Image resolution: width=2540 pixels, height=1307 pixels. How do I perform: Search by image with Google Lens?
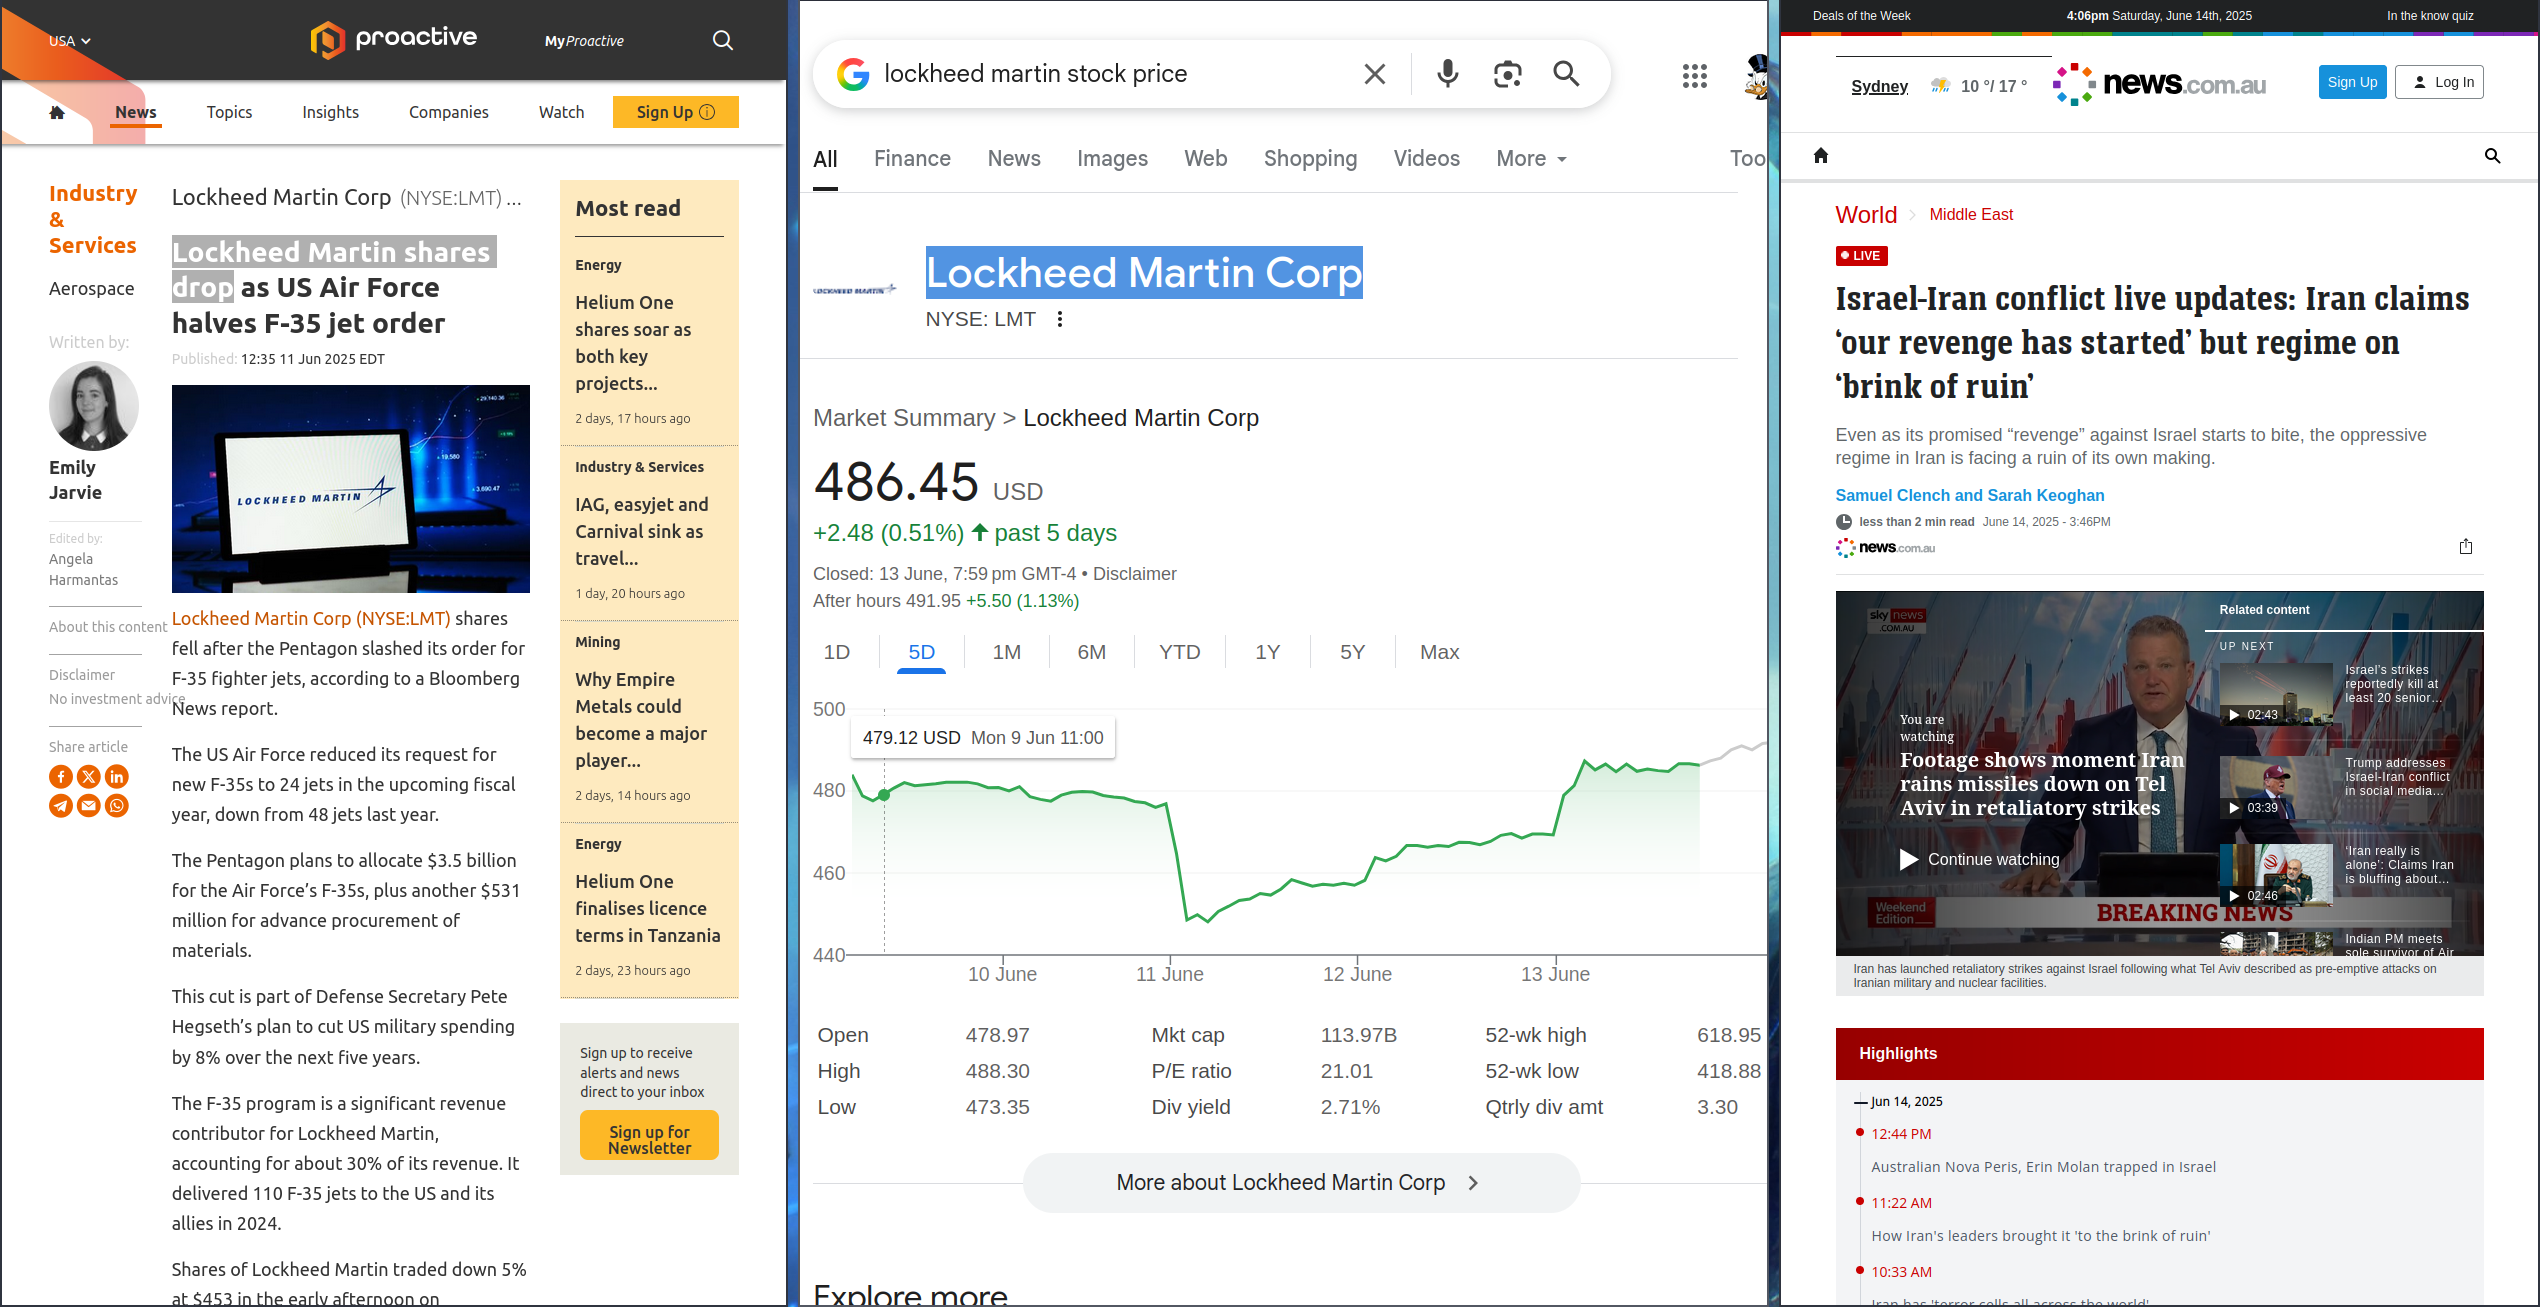1507,74
